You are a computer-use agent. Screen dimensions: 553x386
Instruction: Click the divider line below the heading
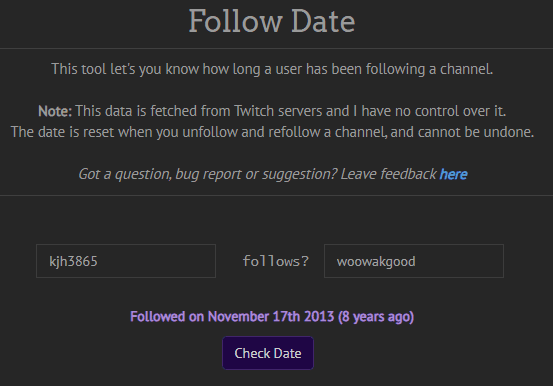click(x=276, y=48)
